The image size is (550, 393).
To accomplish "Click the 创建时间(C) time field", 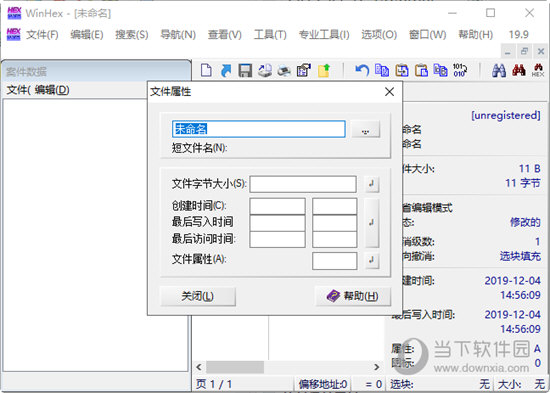I will [x=335, y=206].
